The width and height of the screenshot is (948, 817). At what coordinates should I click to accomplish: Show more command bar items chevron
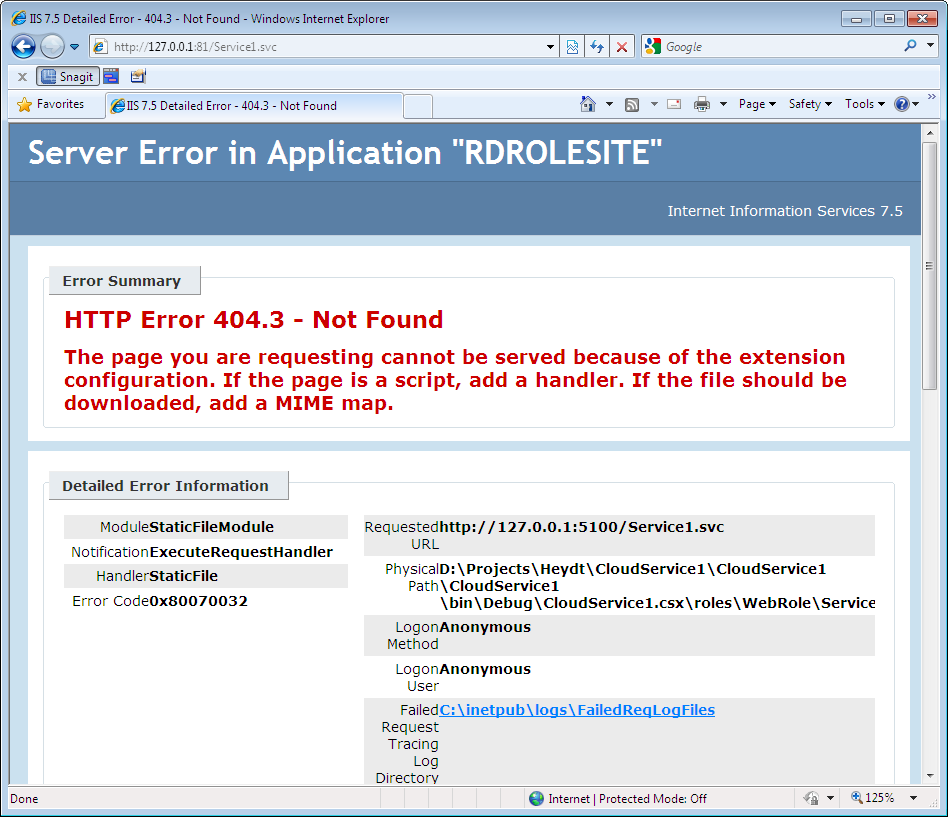tap(932, 97)
